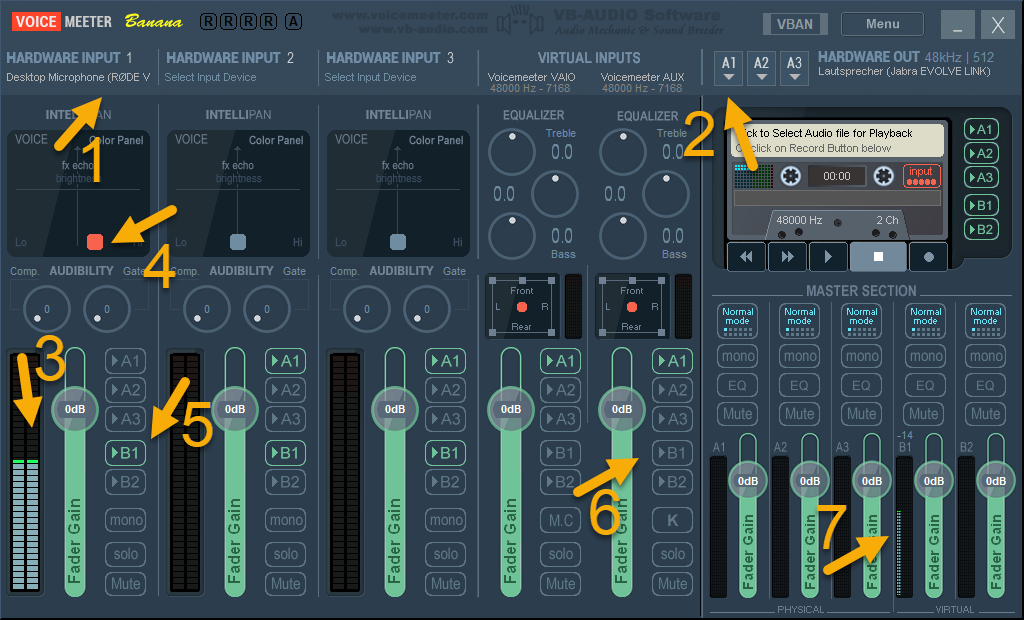Screen dimensions: 1024x620
Task: Change Hardware Input 1 Desktop Microphone device
Action: click(x=78, y=77)
